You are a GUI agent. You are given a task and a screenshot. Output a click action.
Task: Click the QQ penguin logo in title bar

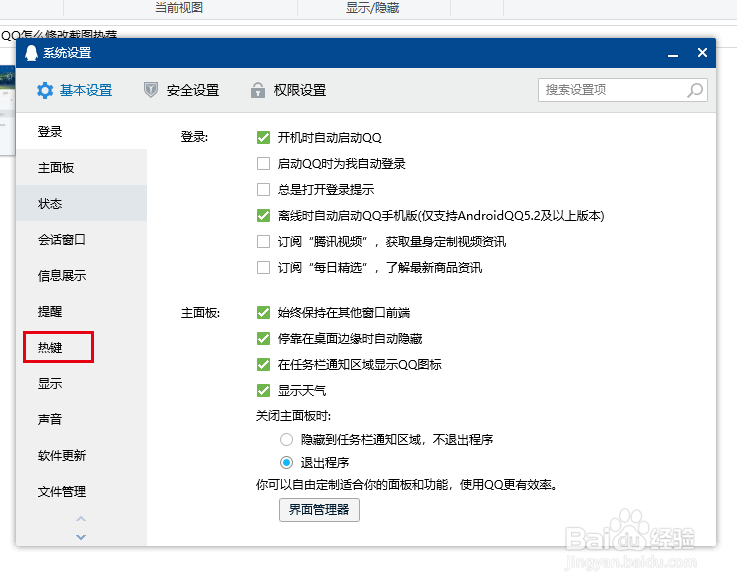[31, 53]
